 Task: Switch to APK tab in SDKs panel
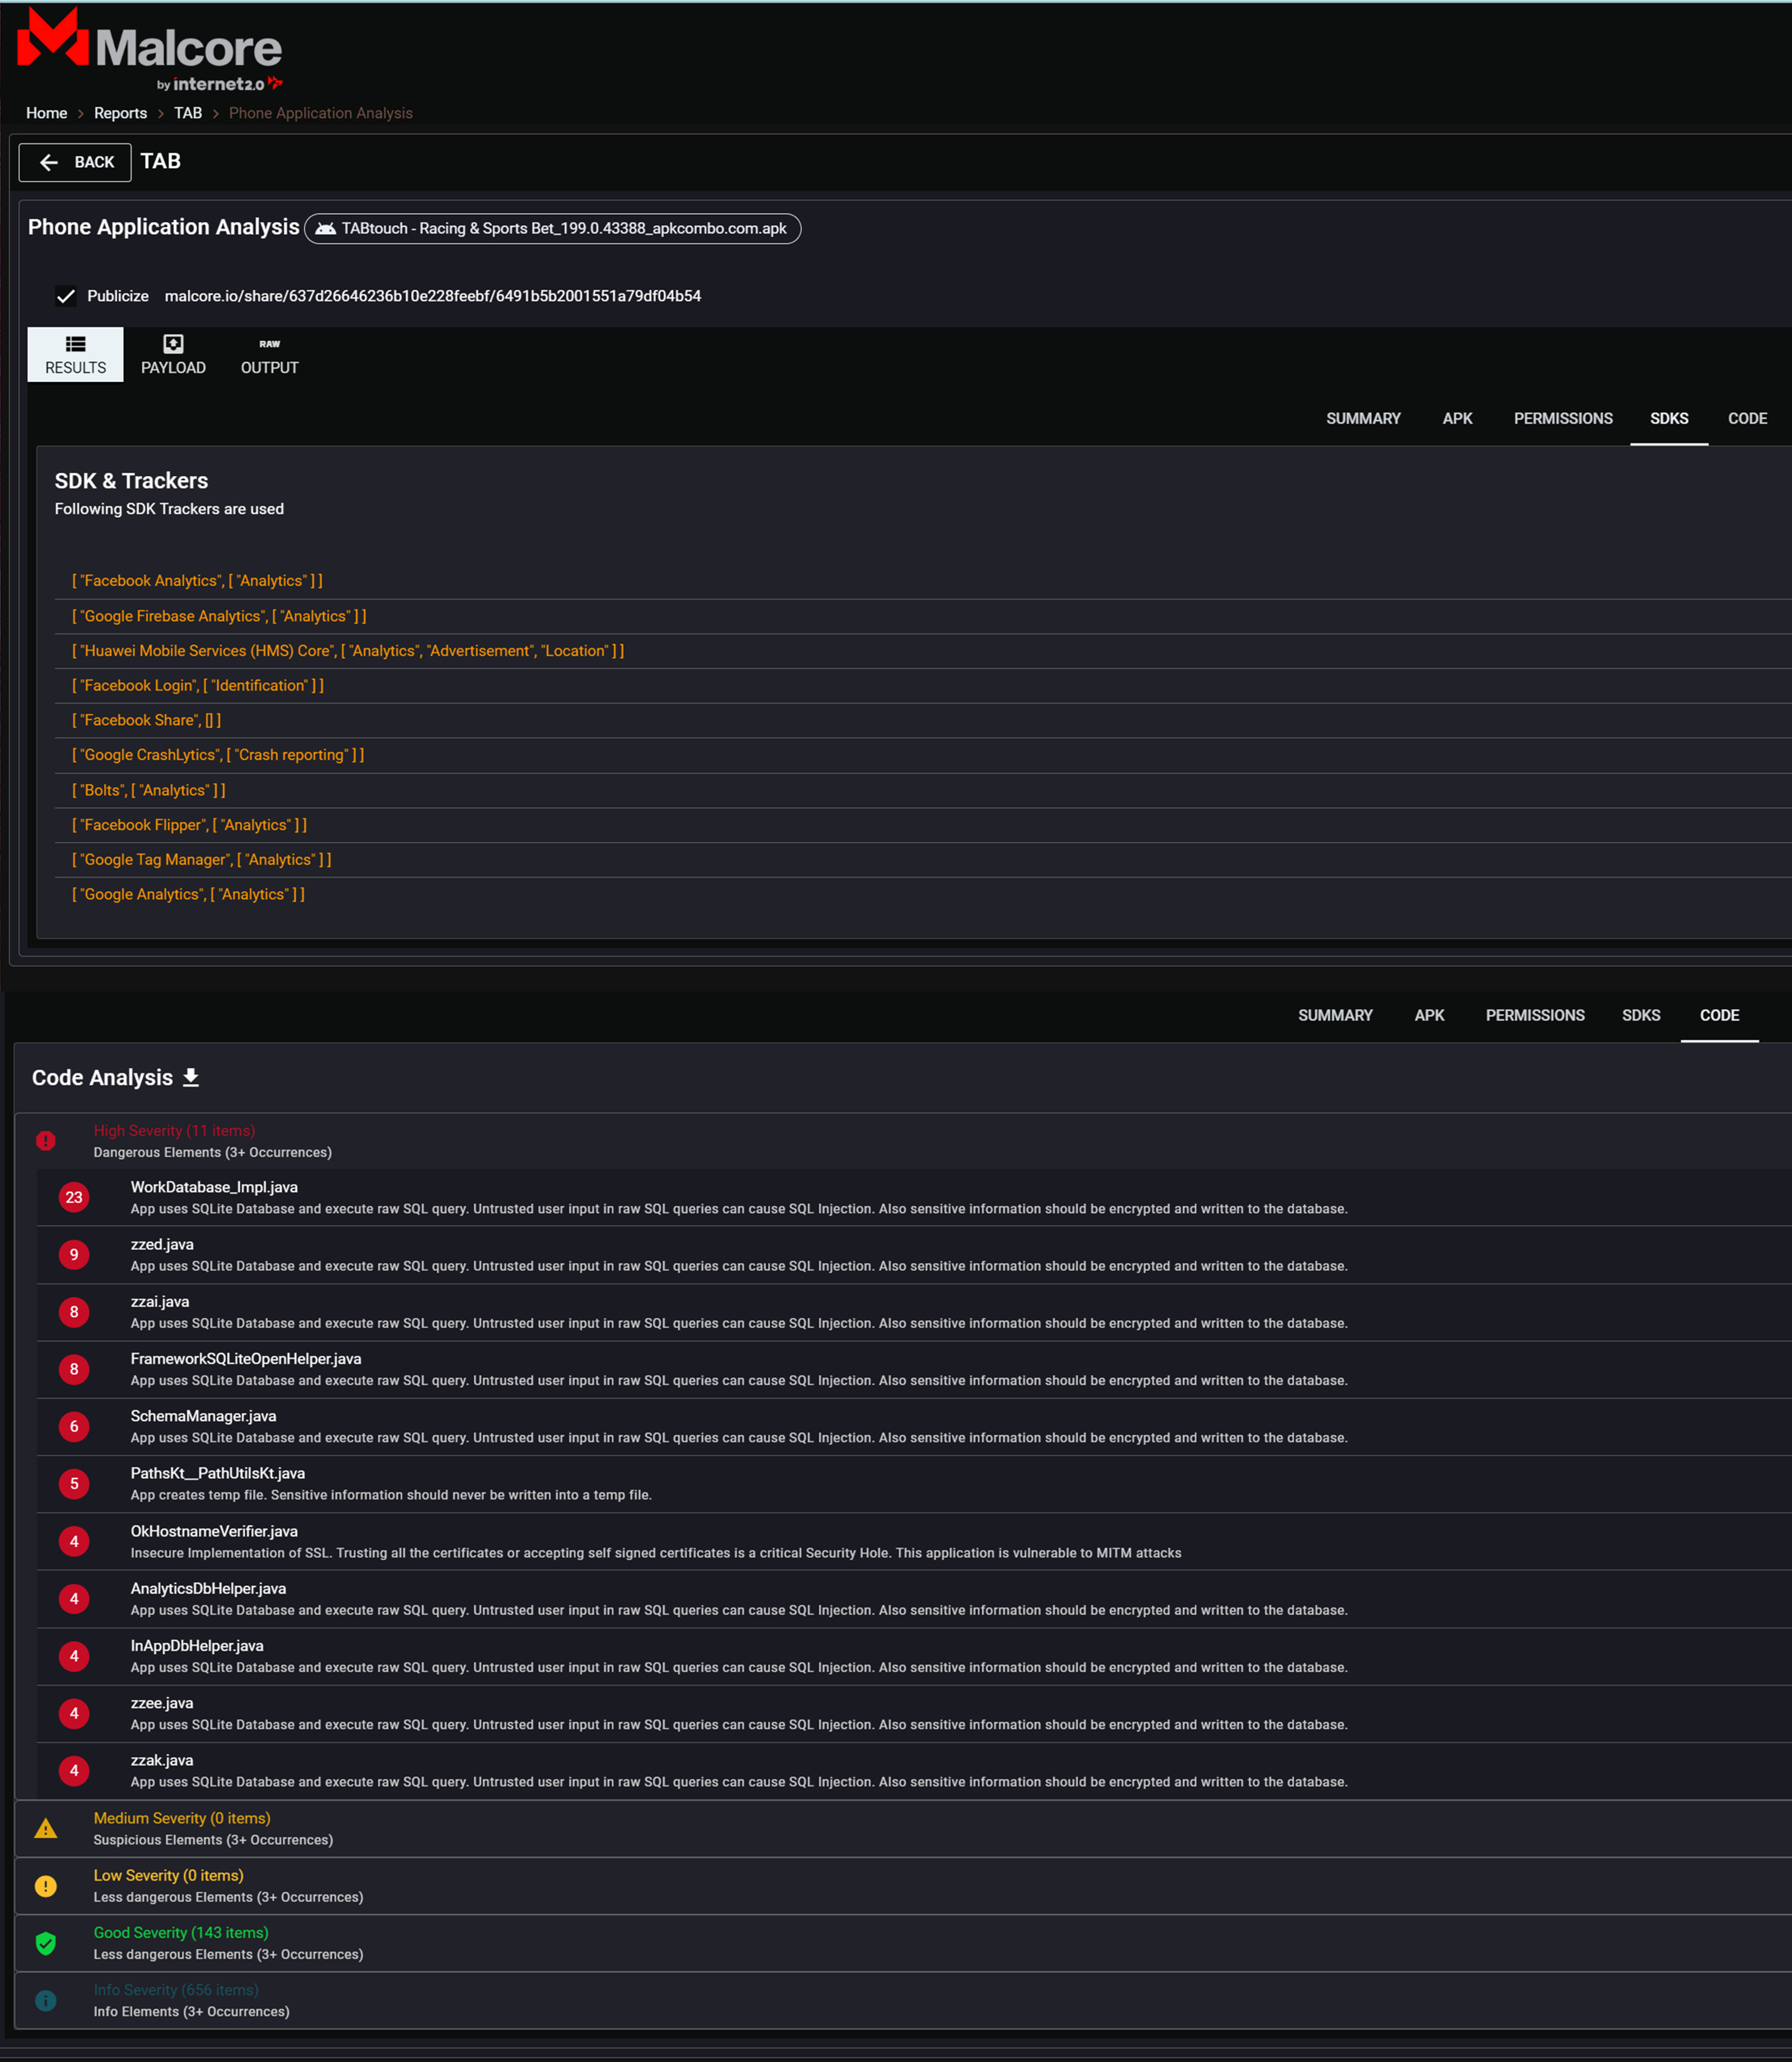click(x=1457, y=418)
